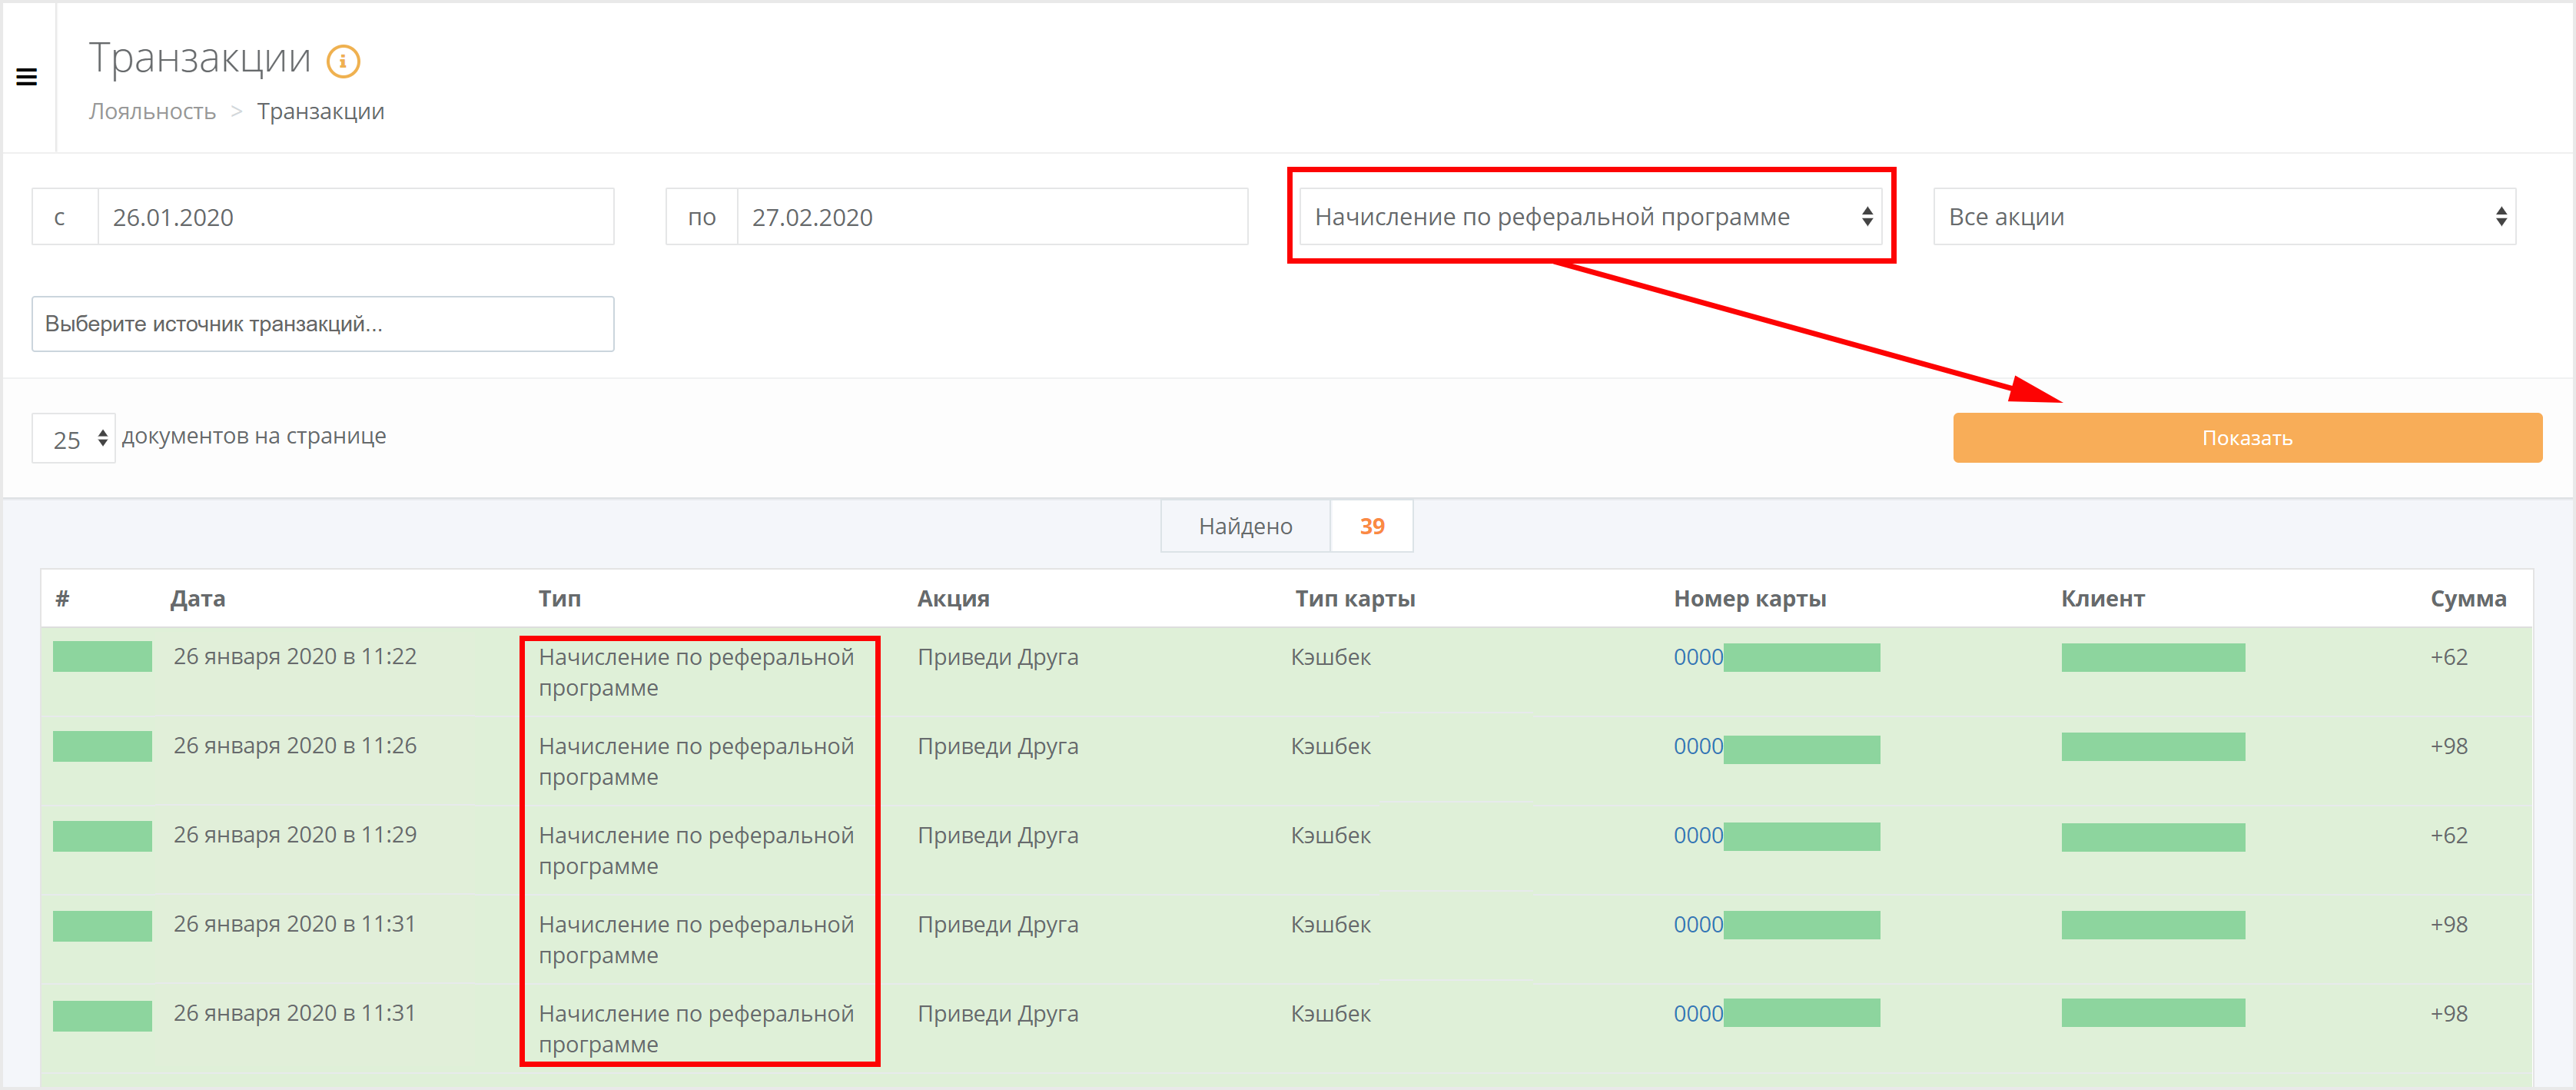This screenshot has height=1090, width=2576.
Task: Click the Сумма column header
Action: coord(2468,599)
